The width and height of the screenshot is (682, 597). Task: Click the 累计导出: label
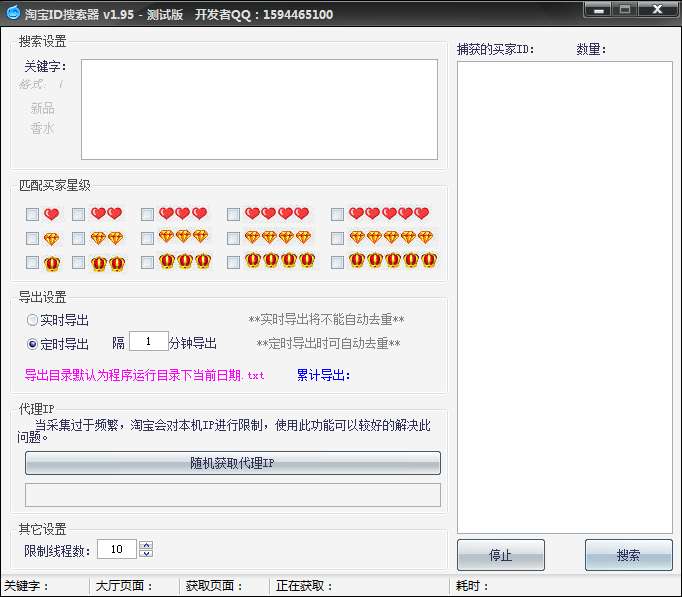pos(323,375)
